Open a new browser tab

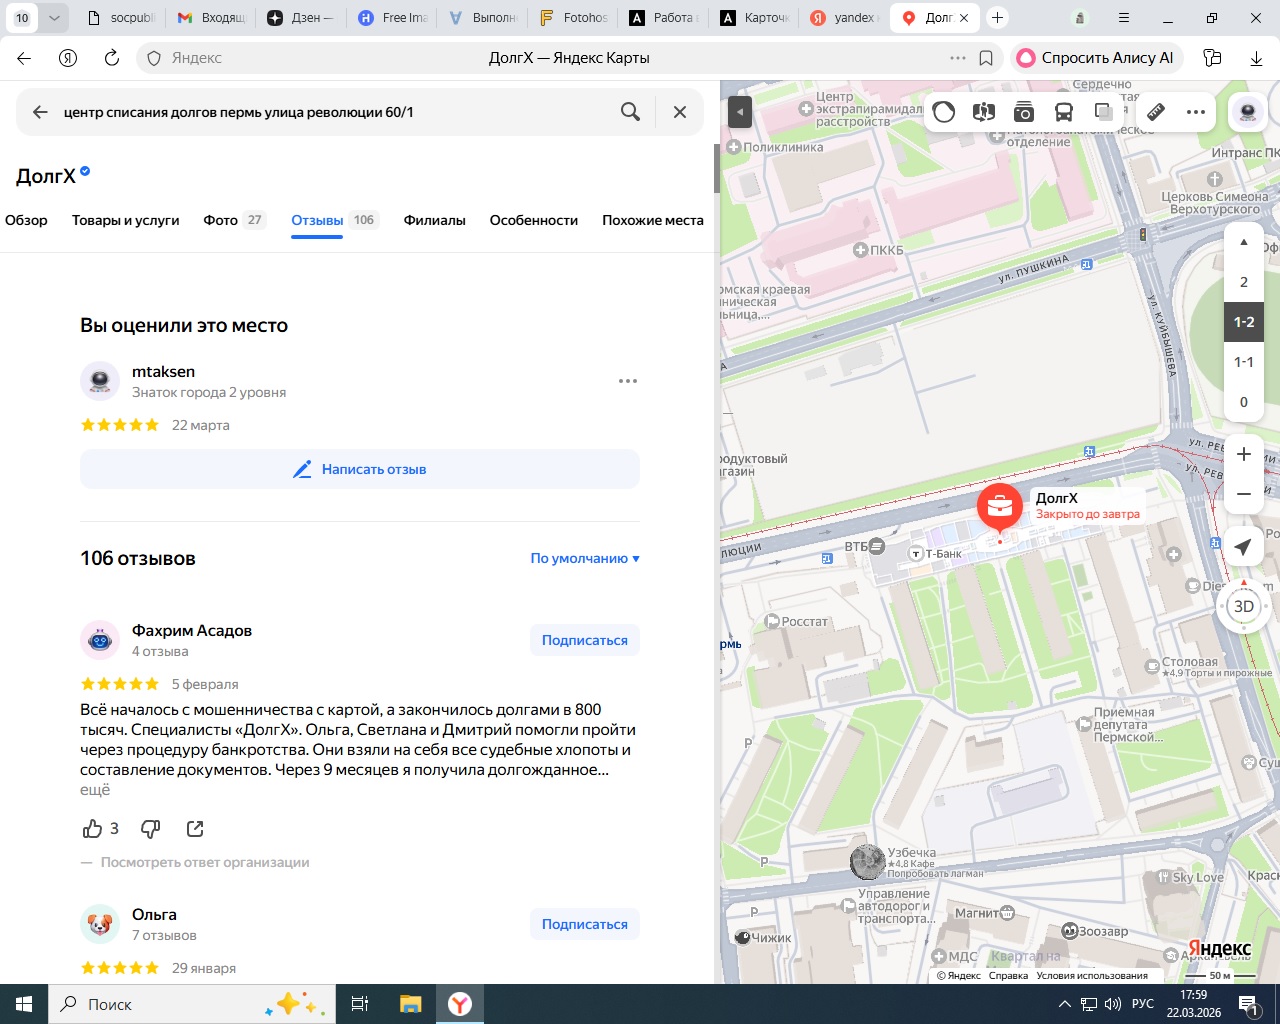tap(997, 18)
